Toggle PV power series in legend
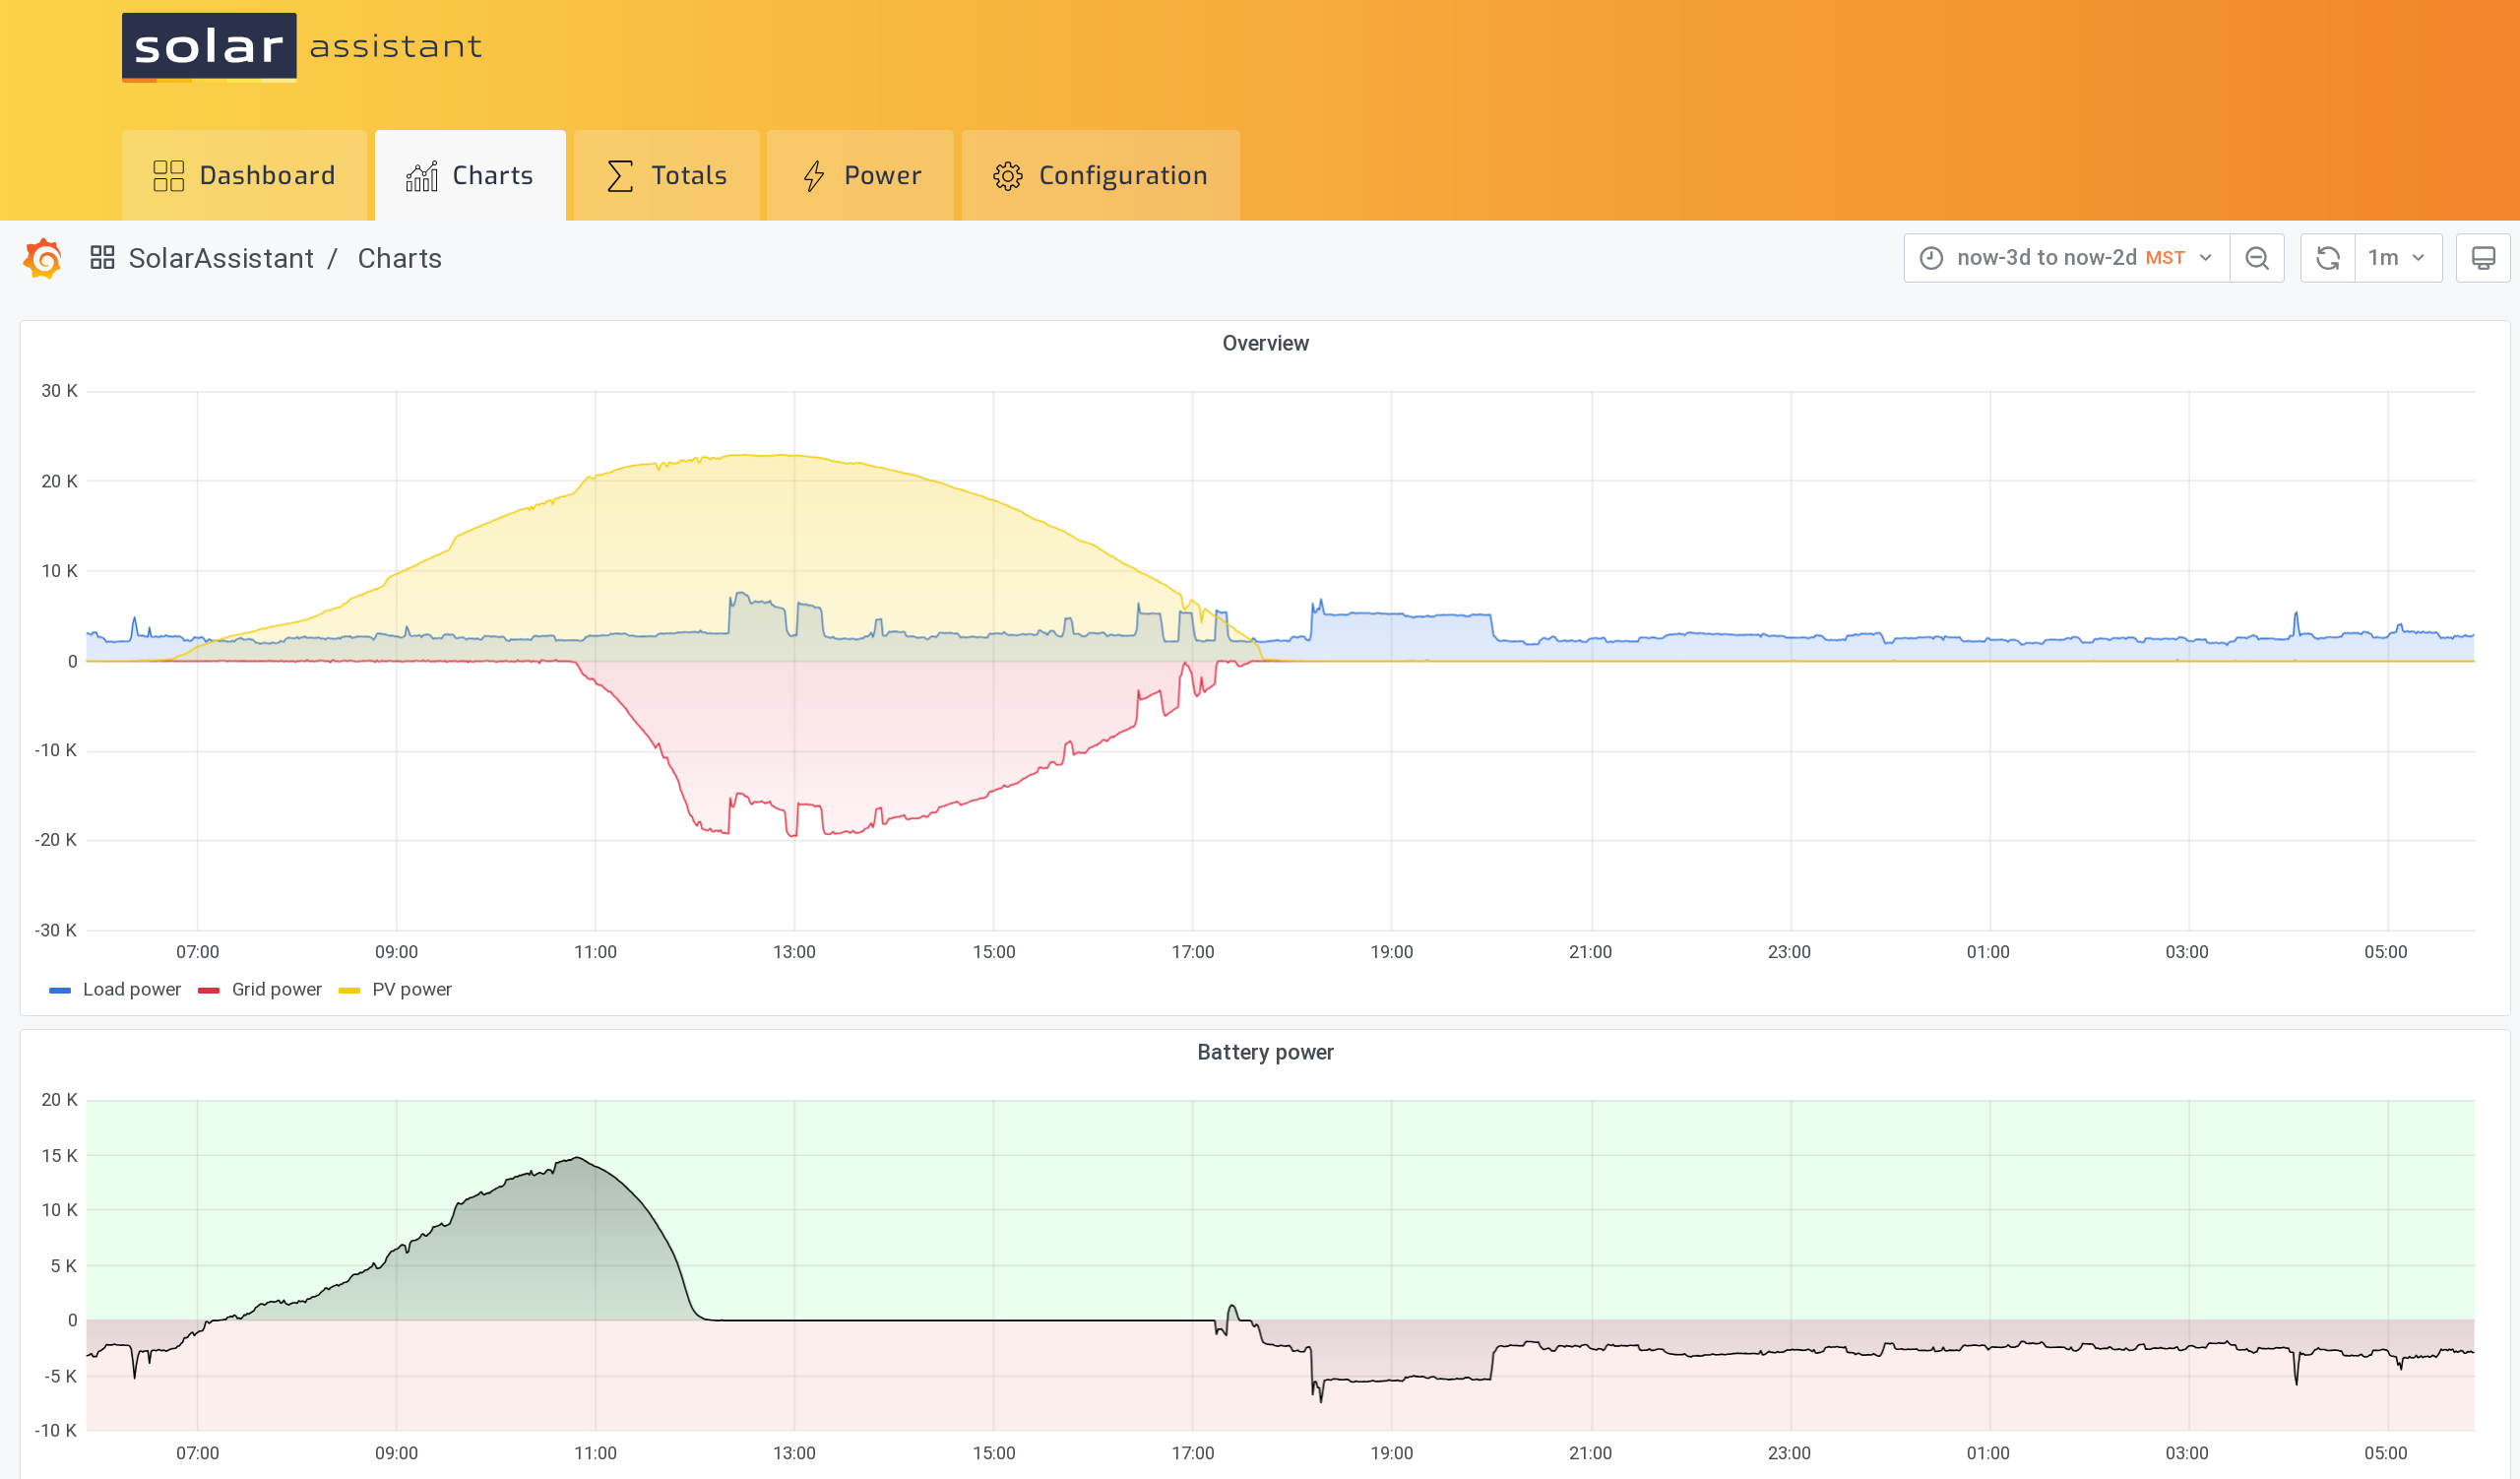 (411, 989)
